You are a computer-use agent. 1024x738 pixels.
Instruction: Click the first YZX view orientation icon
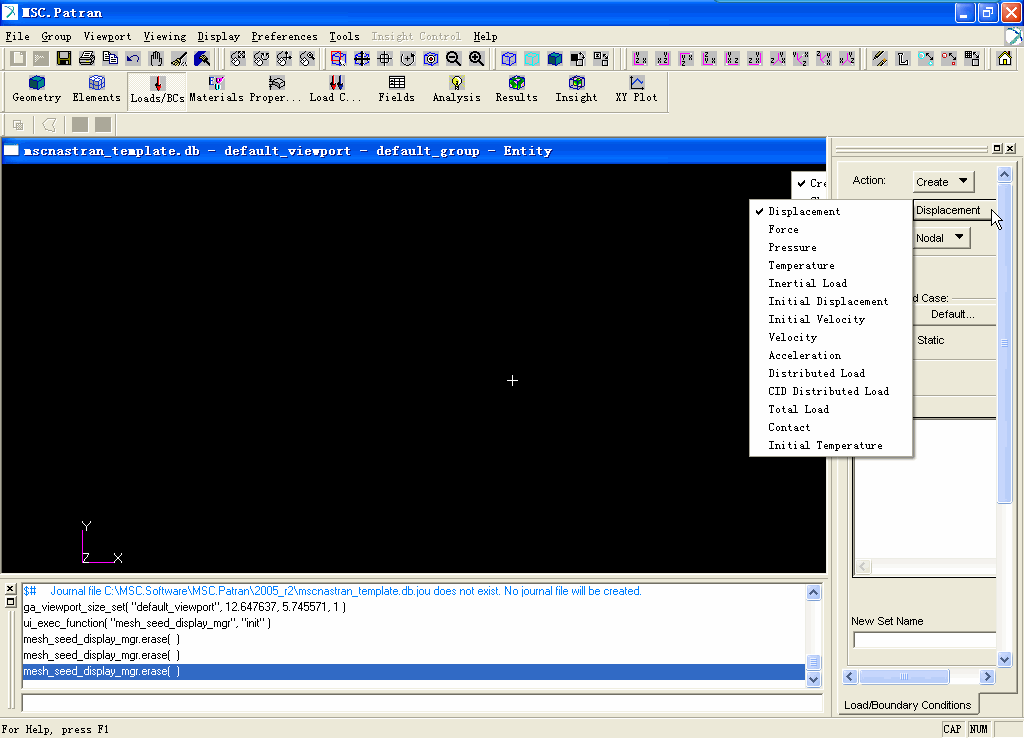click(x=640, y=59)
